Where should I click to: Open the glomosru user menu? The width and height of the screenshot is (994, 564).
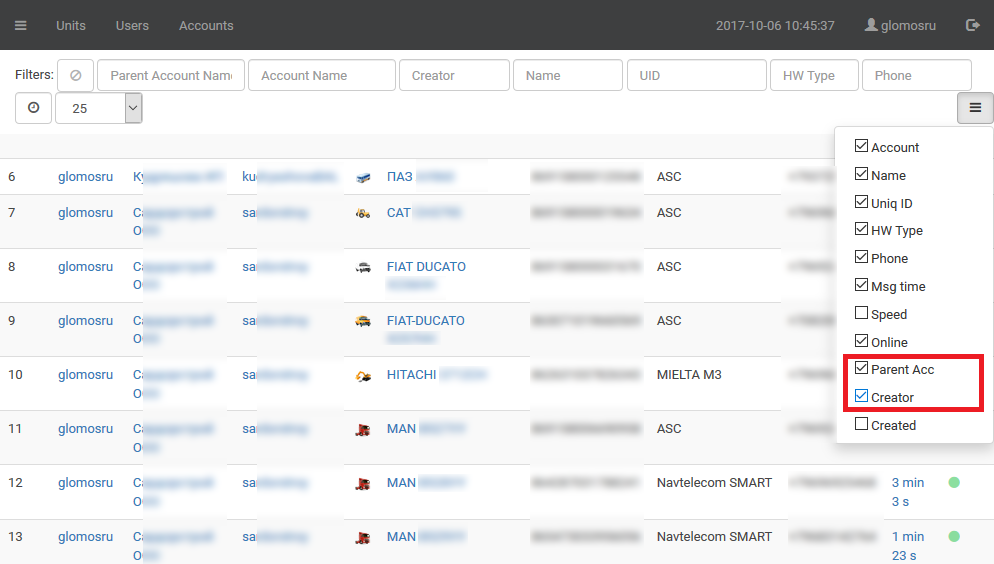[x=900, y=25]
